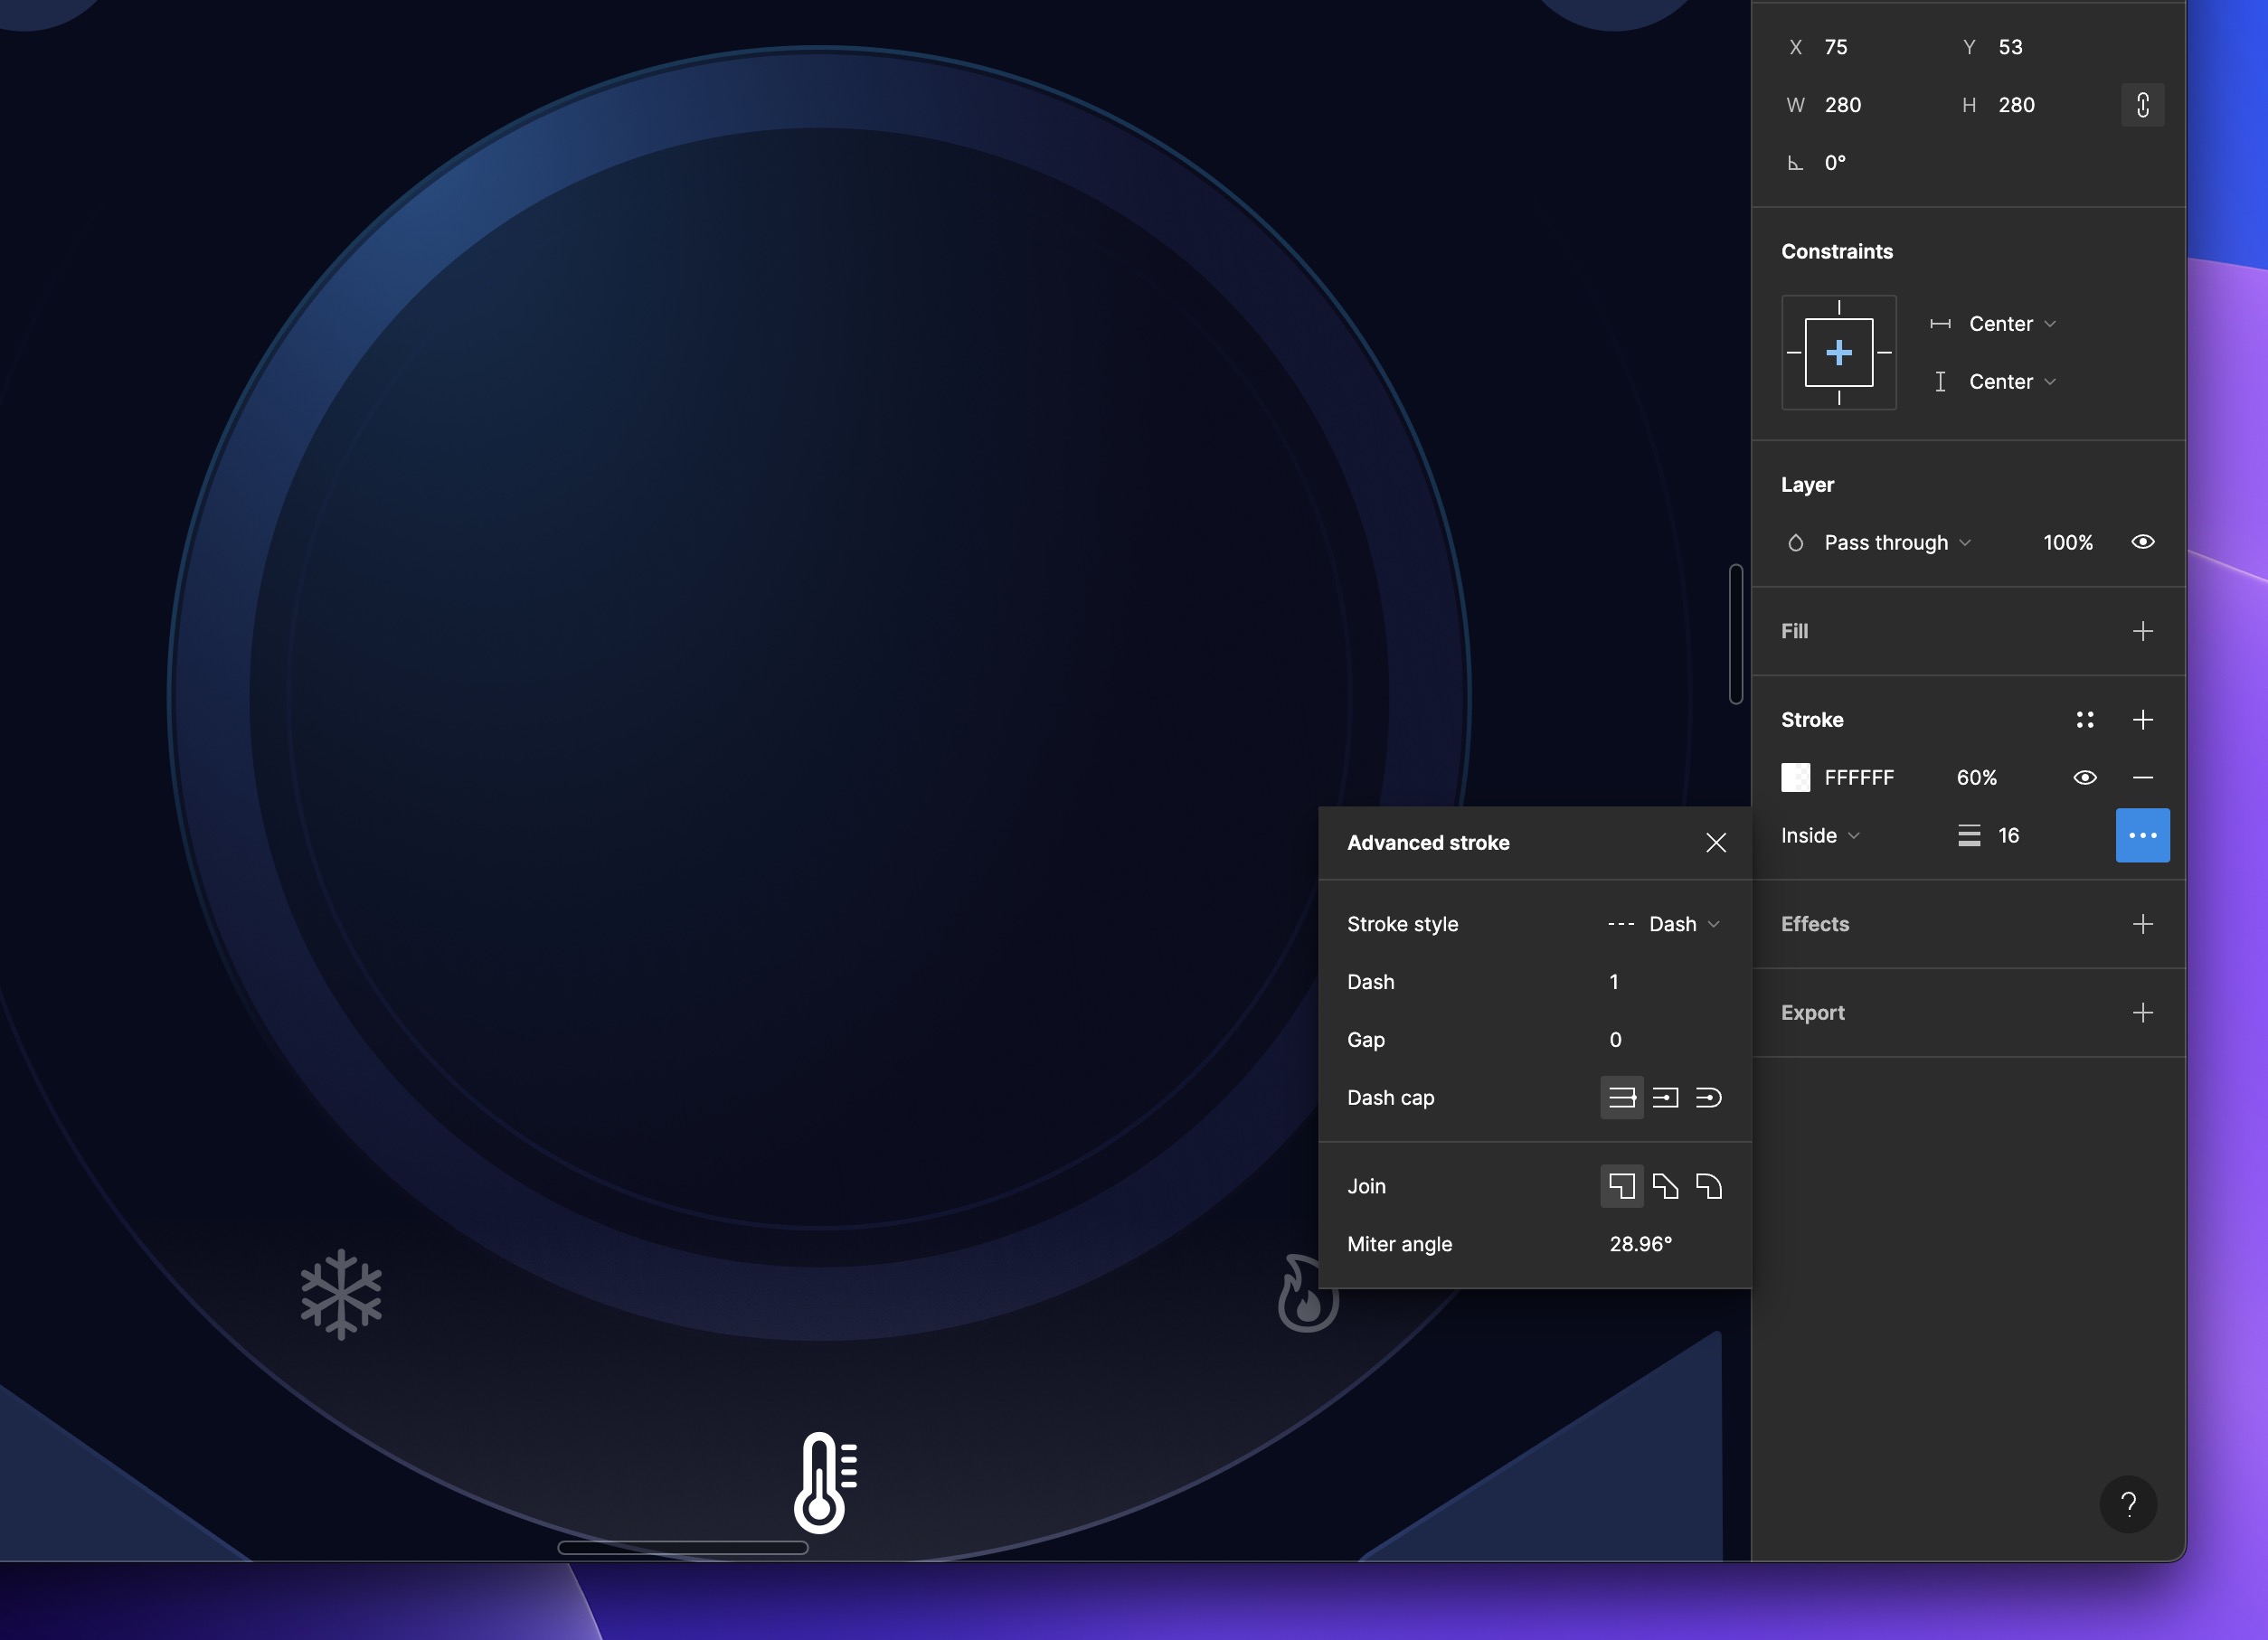Open the help question mark button

click(2129, 1504)
